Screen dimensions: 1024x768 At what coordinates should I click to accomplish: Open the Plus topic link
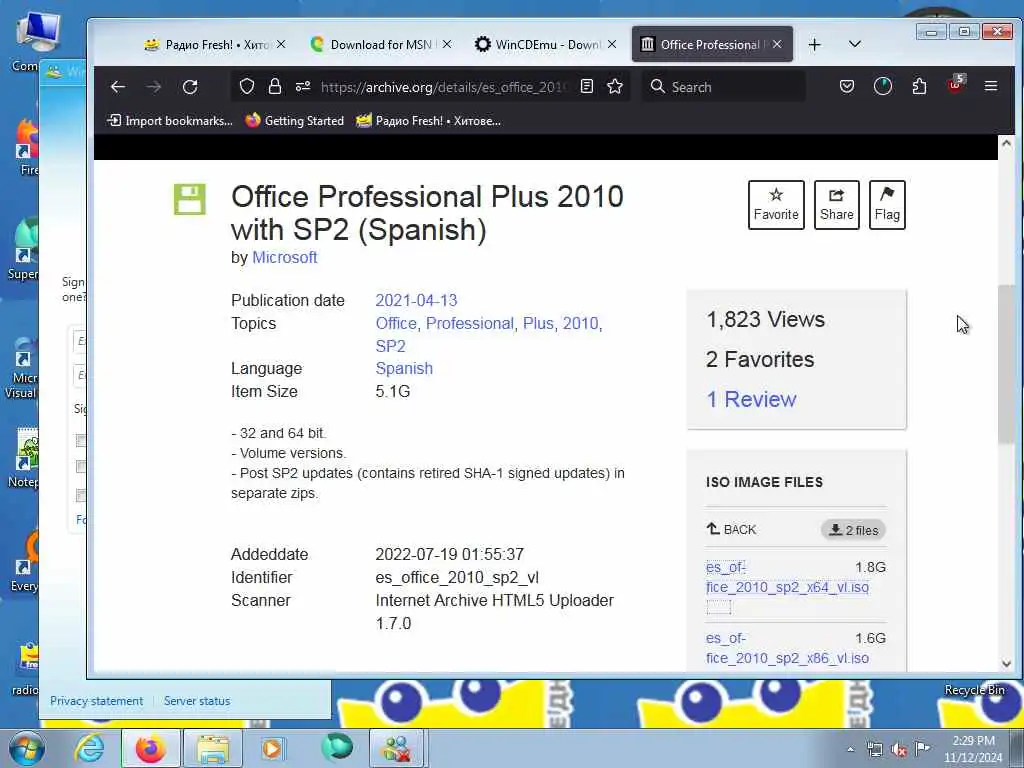(538, 323)
